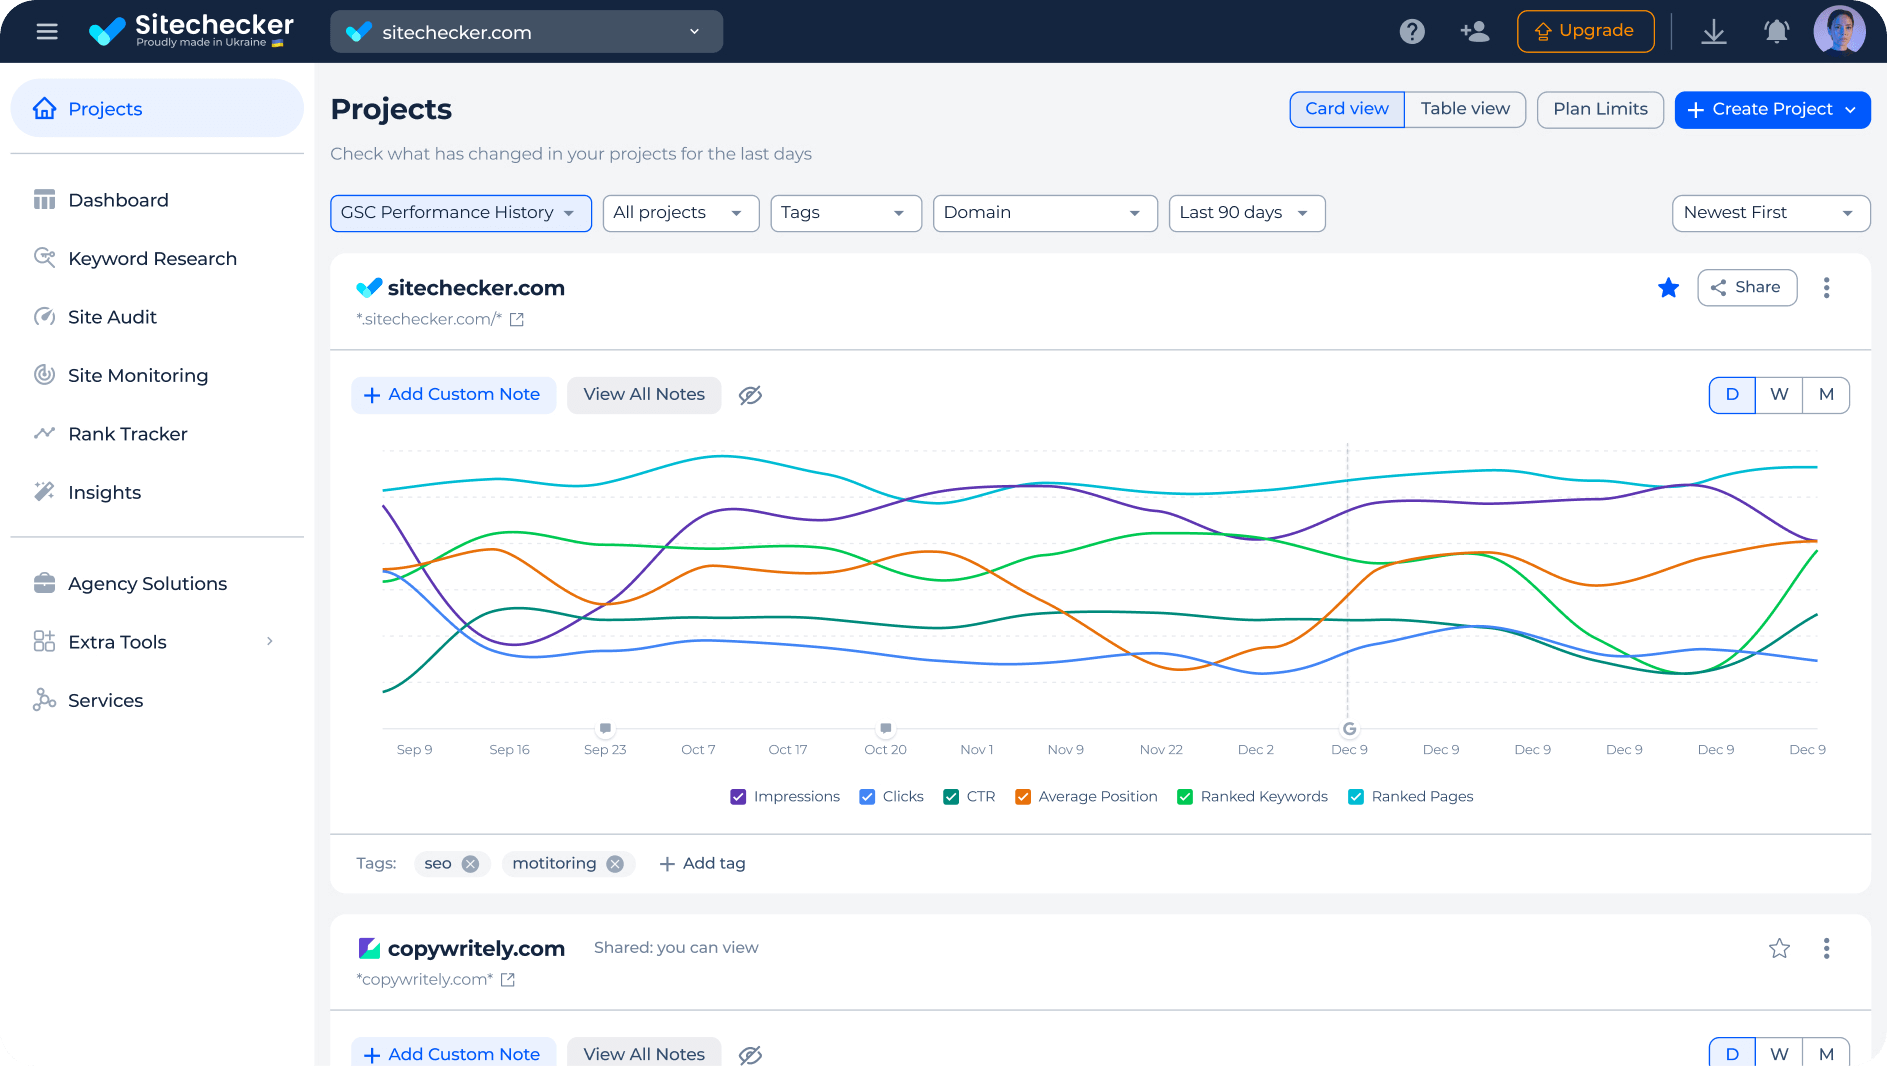Image resolution: width=1887 pixels, height=1066 pixels.
Task: Add Custom Note for copywritely.com
Action: (453, 1053)
